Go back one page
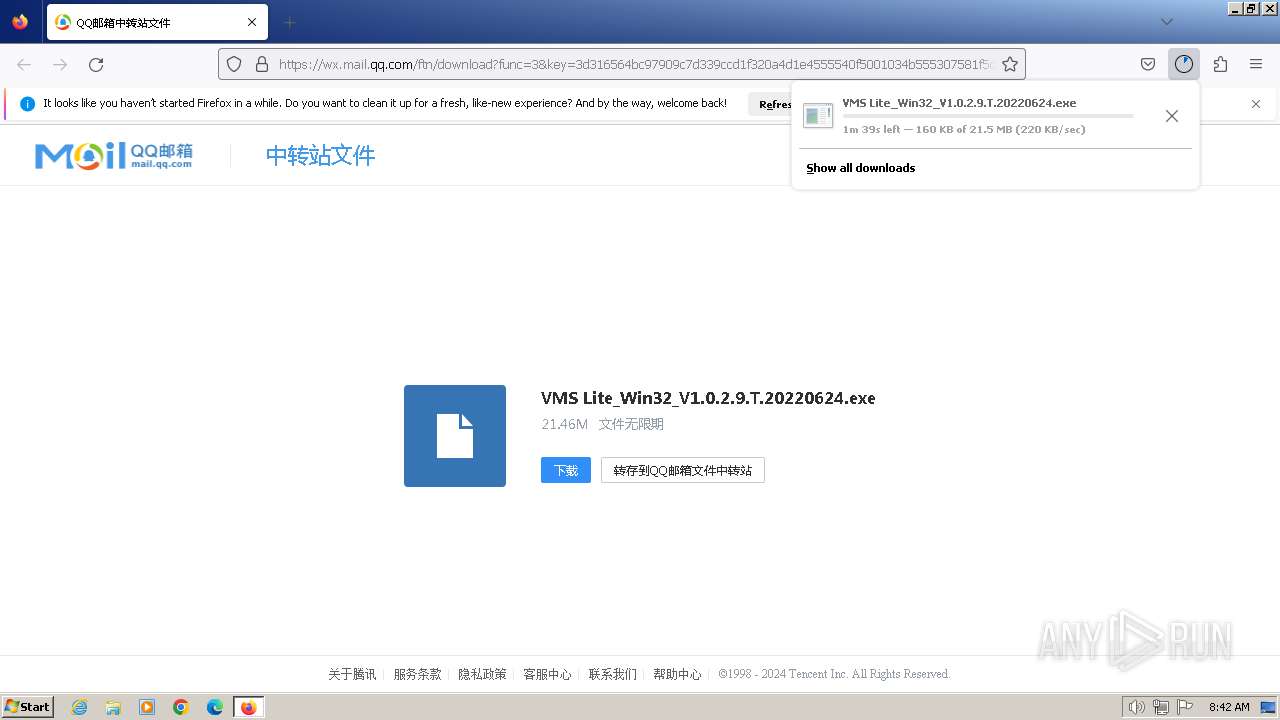The height and width of the screenshot is (720, 1280). point(24,64)
